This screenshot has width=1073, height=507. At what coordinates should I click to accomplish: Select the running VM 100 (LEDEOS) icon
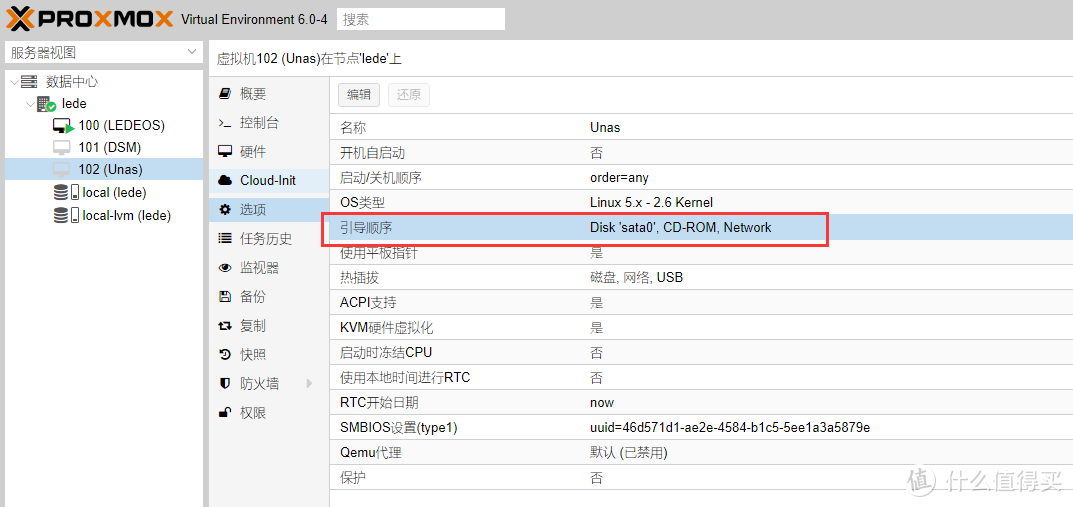pos(63,126)
